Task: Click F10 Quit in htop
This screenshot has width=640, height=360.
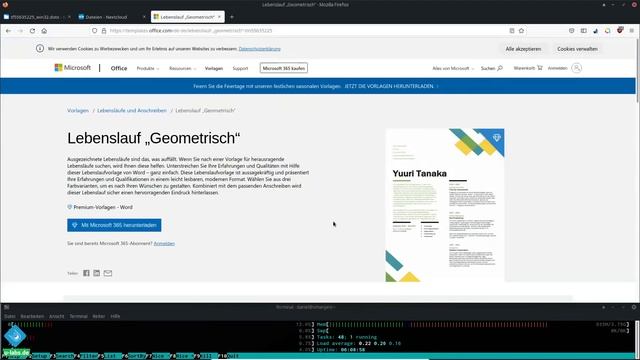Action: pos(229,356)
